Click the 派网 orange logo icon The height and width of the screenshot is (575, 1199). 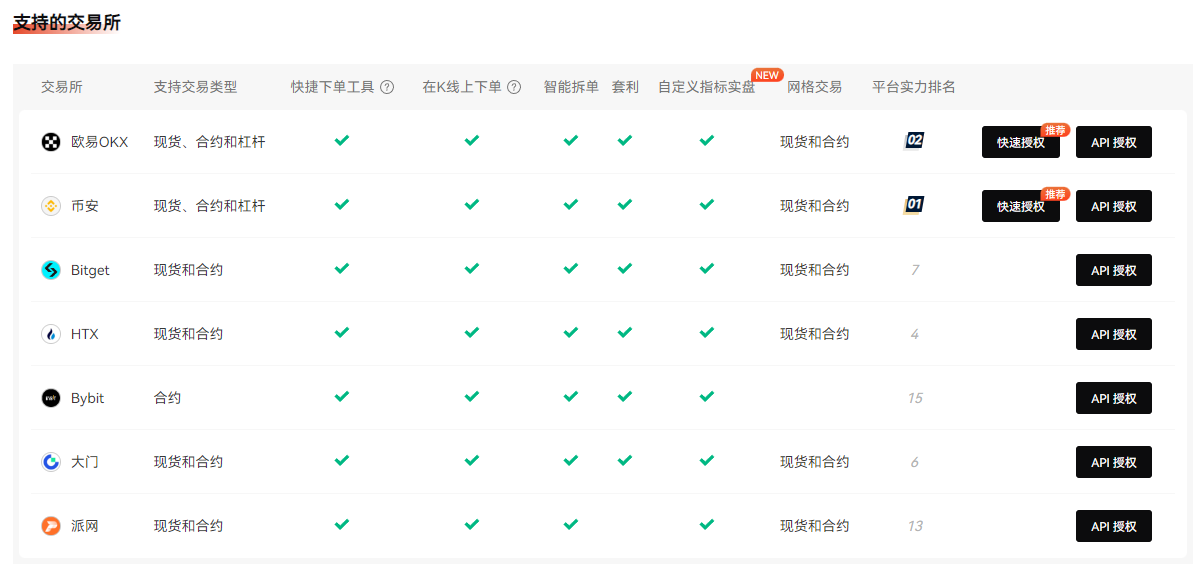click(50, 526)
